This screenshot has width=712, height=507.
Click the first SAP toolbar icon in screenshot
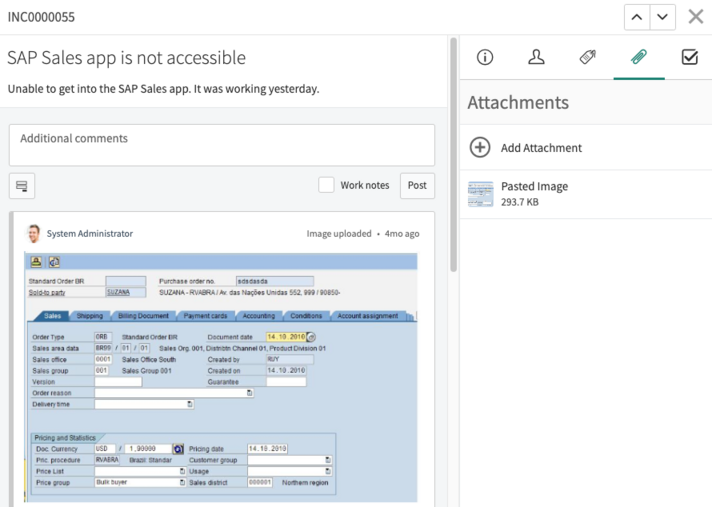tap(36, 261)
